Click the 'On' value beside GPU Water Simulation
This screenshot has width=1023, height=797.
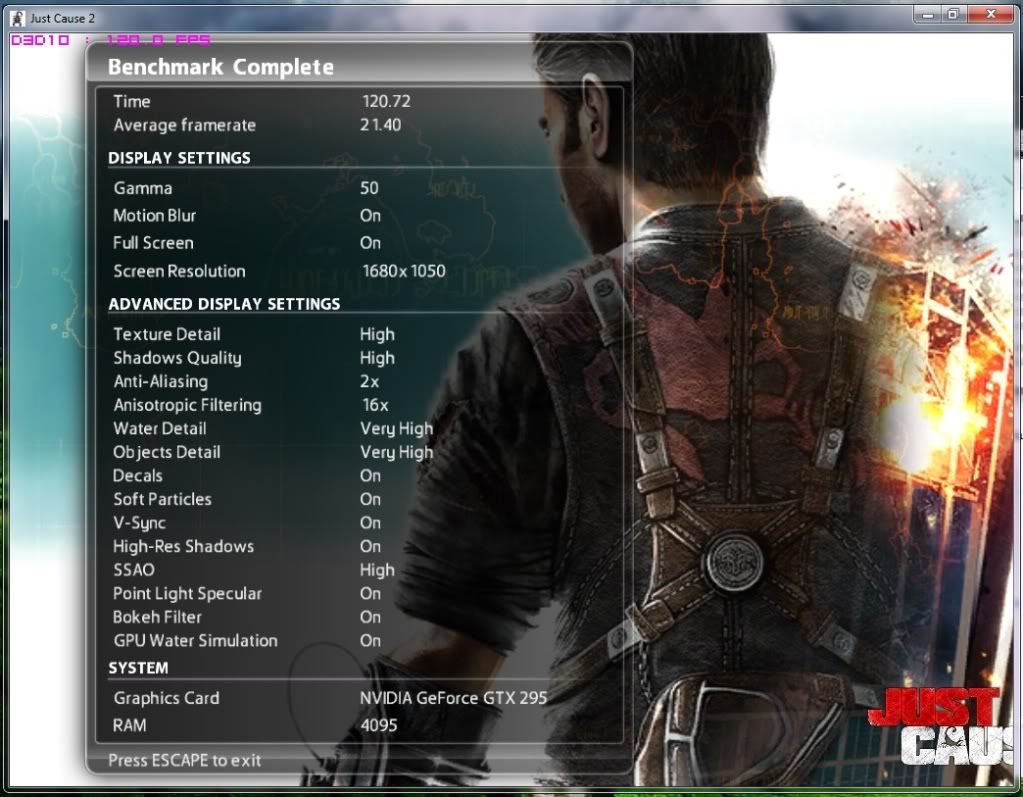click(x=370, y=640)
